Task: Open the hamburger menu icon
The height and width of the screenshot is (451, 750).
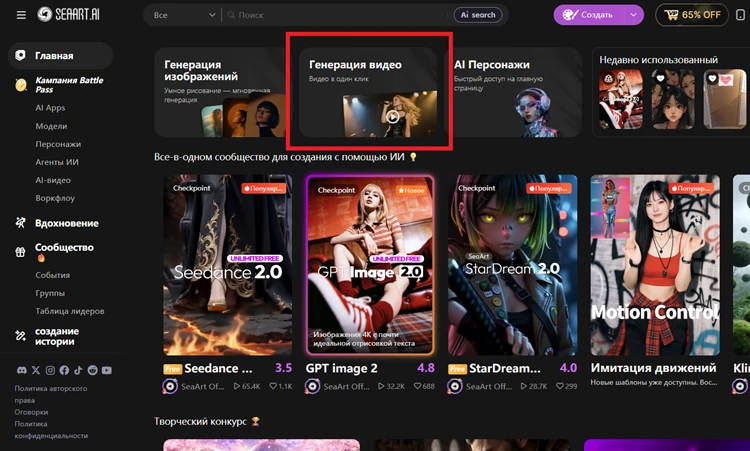Action: coord(21,15)
